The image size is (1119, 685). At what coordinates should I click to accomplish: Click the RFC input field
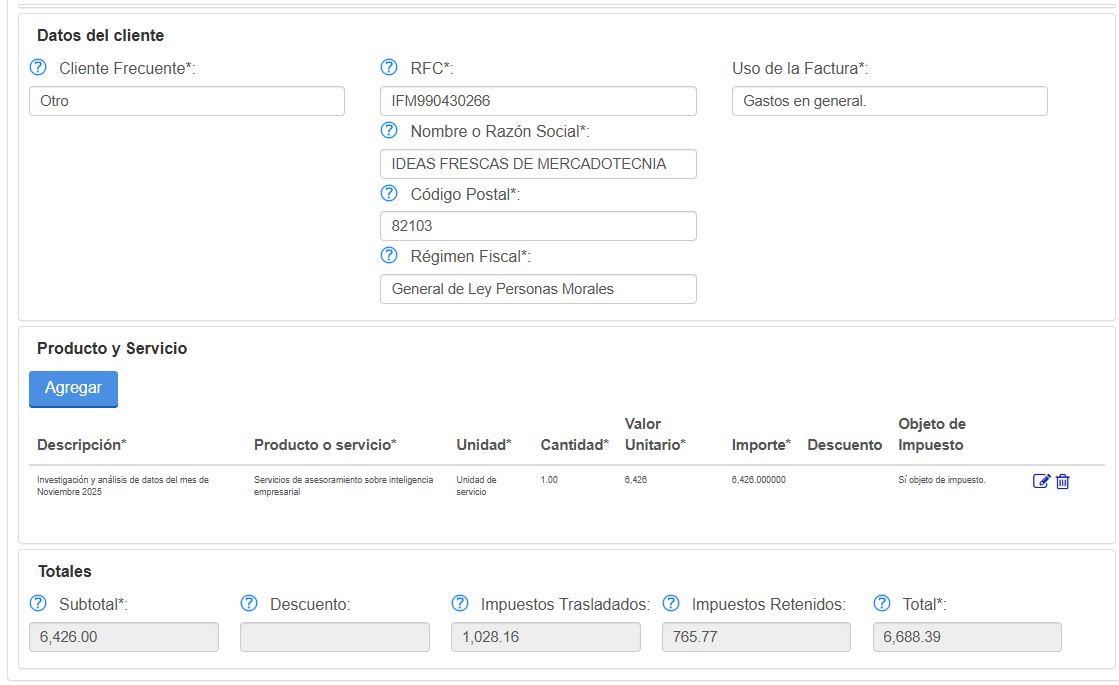pos(538,101)
